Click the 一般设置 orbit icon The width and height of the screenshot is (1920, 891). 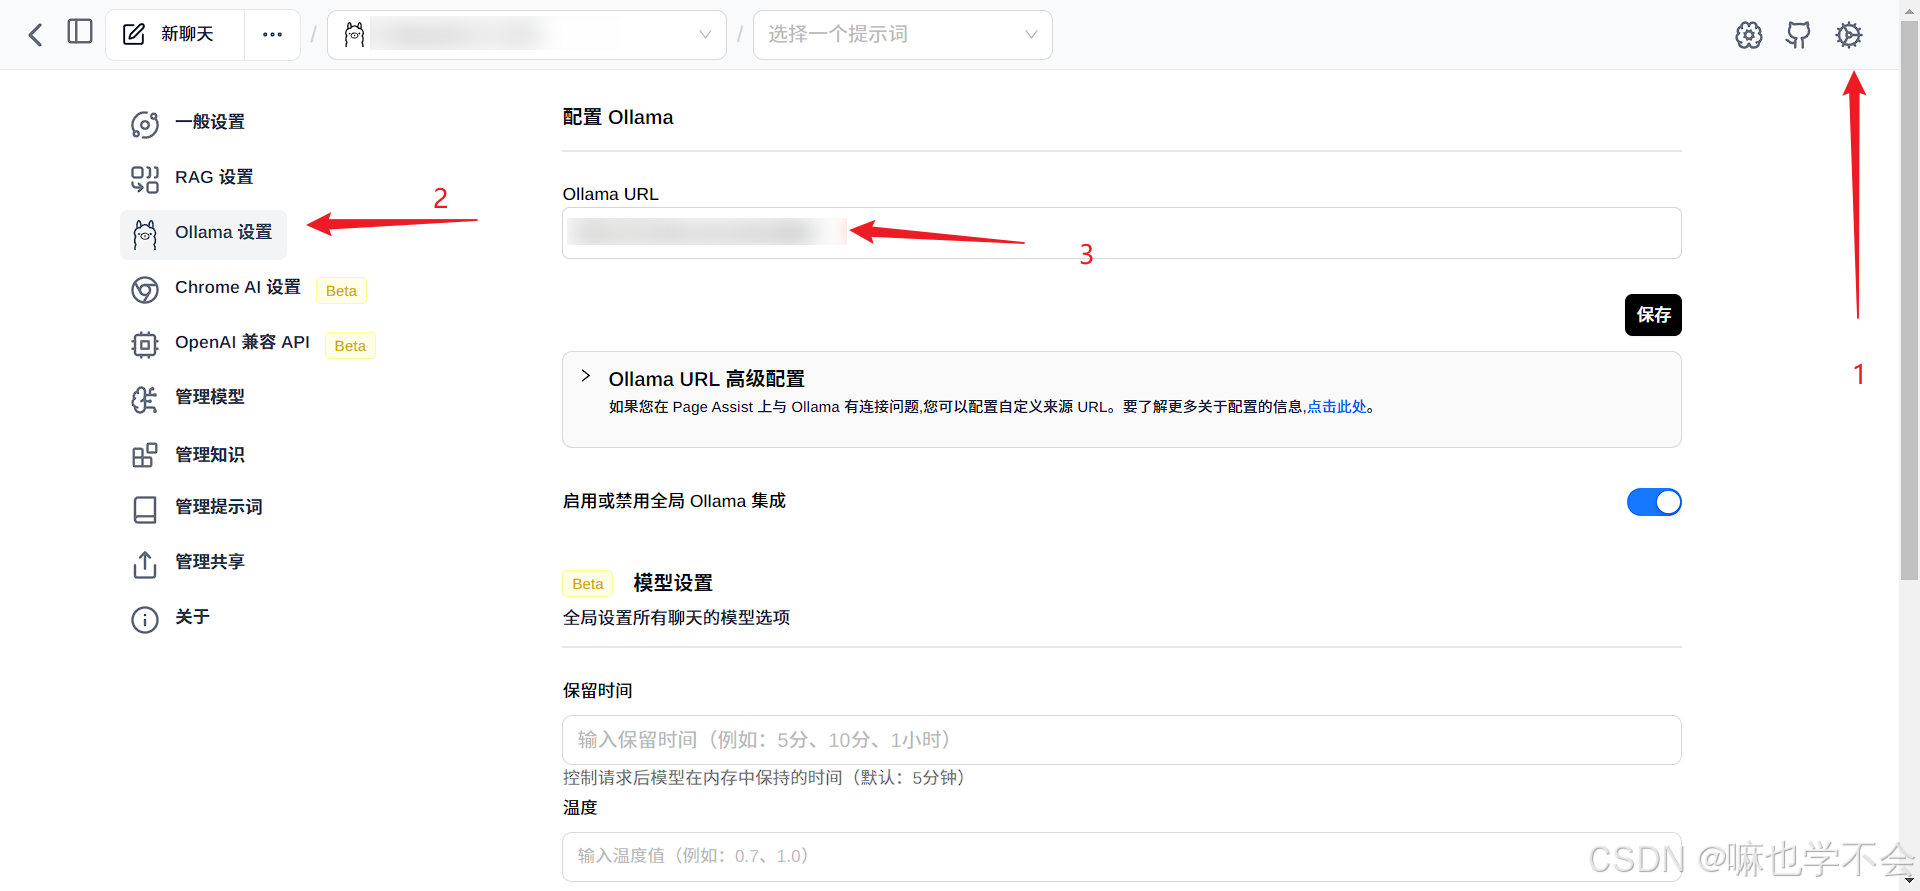(145, 125)
